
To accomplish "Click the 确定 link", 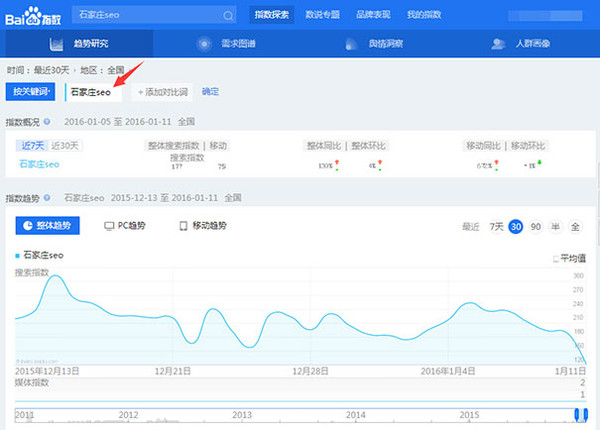I will pos(210,91).
